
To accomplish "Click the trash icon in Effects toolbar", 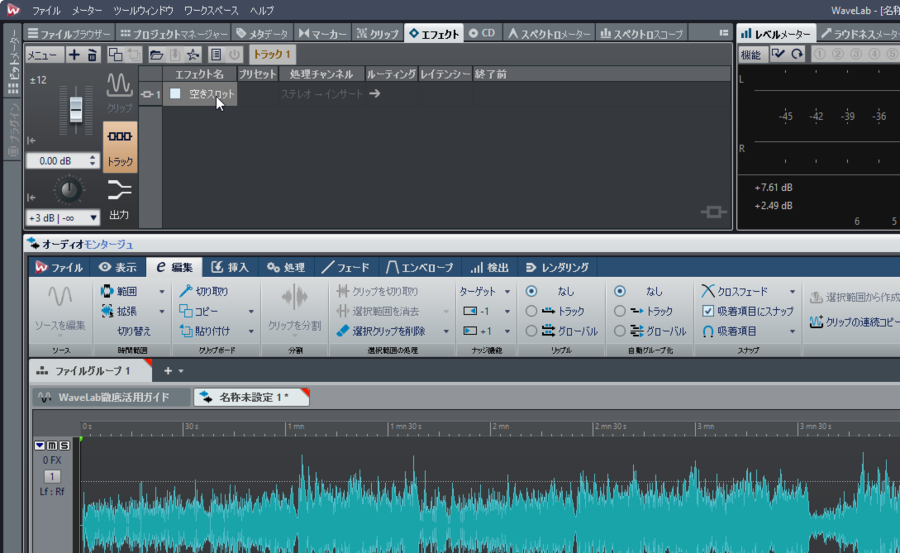I will click(92, 55).
